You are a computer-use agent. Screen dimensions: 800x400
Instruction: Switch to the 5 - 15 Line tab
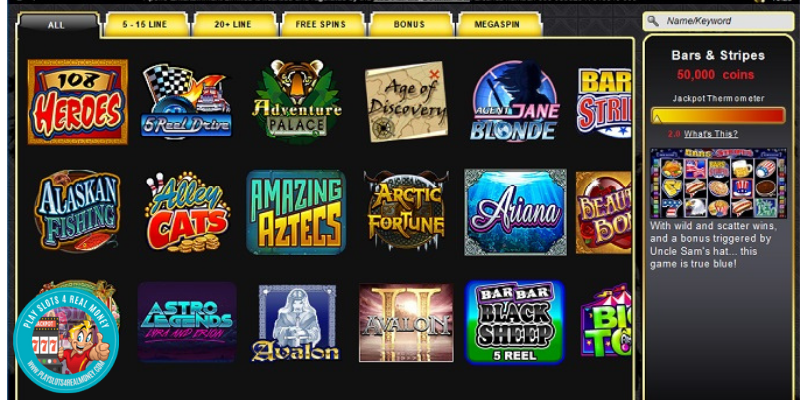pos(145,24)
